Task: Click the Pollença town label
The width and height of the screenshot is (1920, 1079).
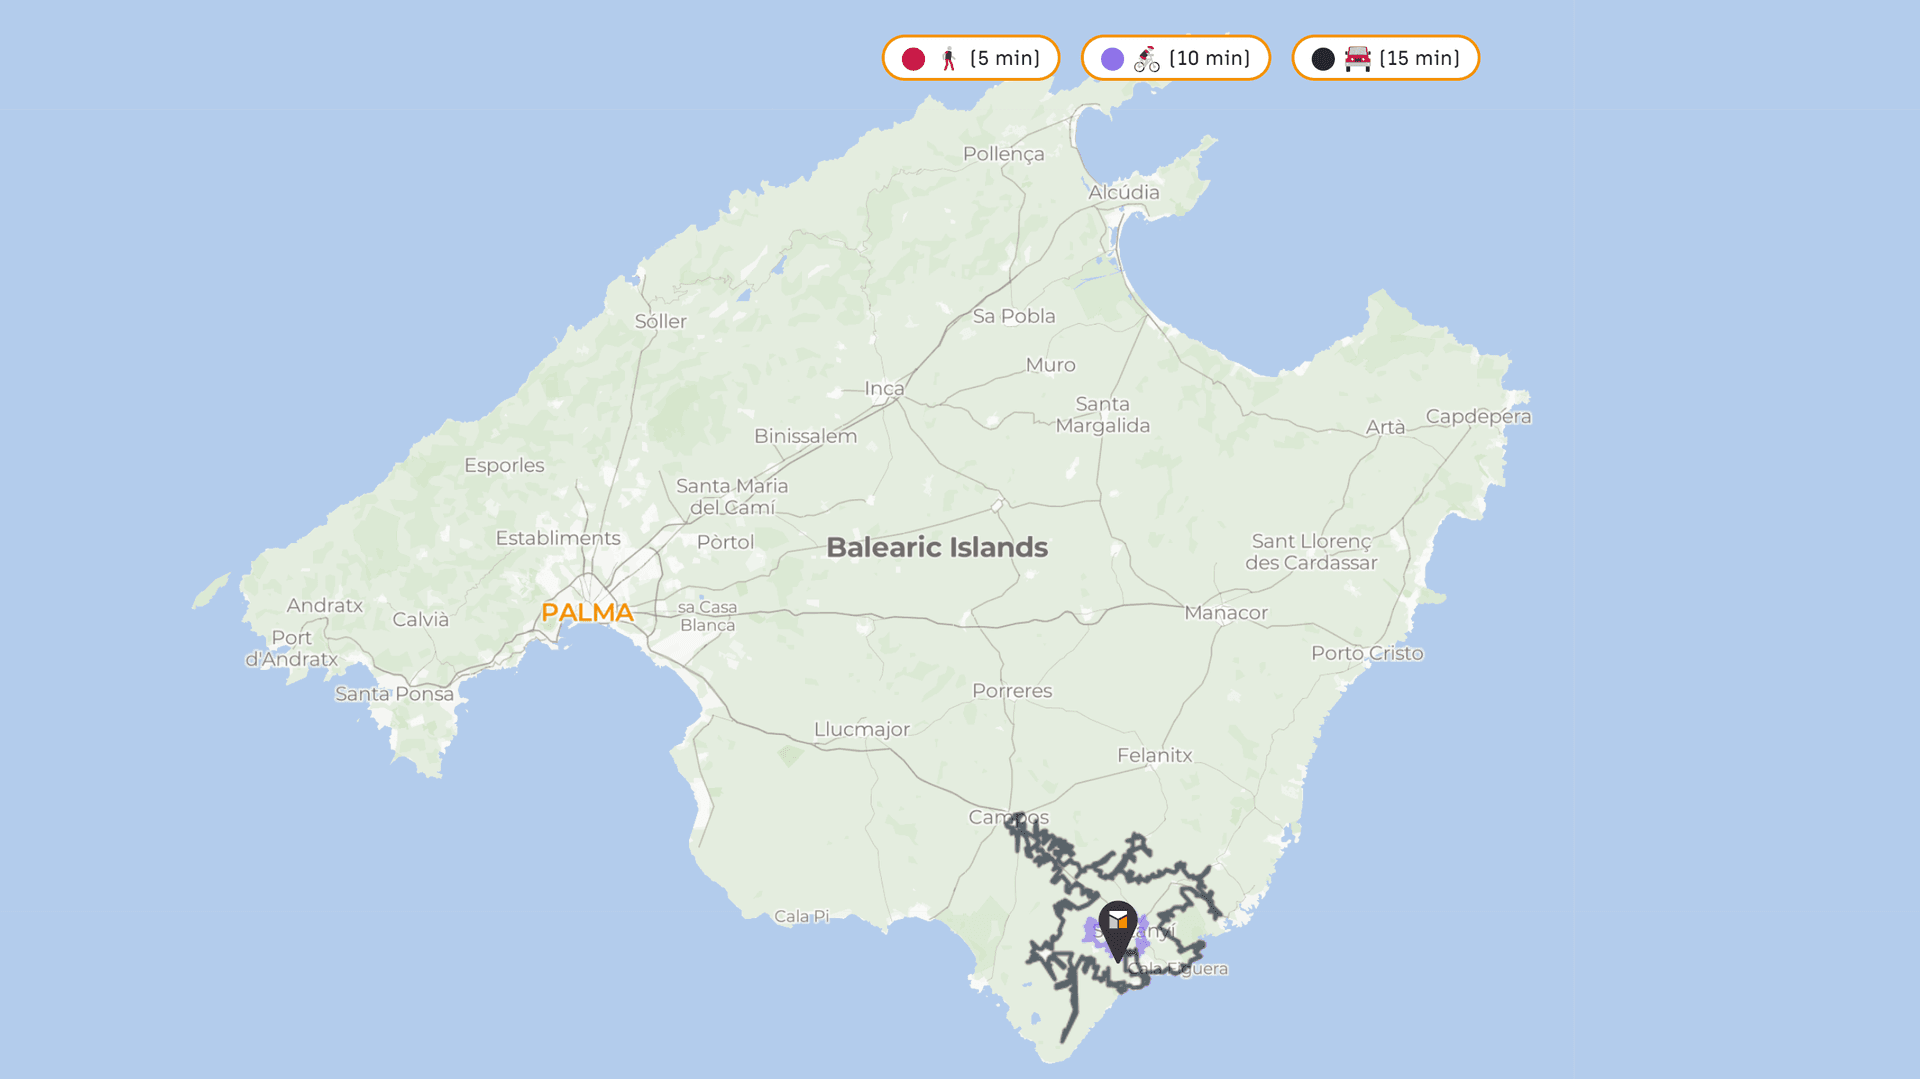Action: pos(1003,154)
